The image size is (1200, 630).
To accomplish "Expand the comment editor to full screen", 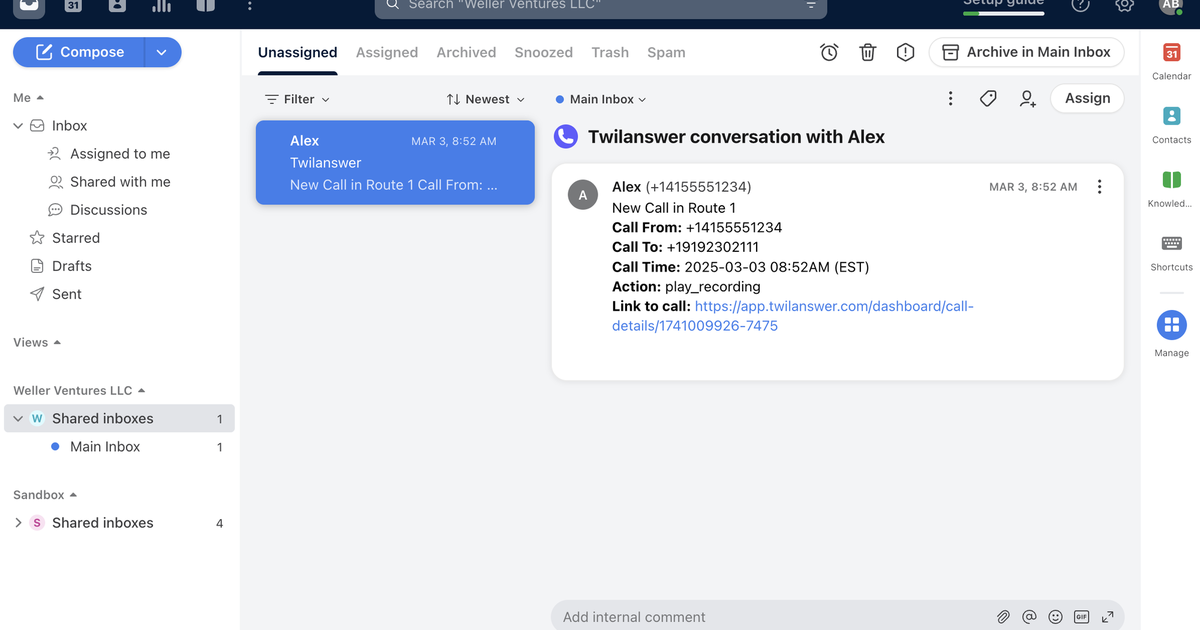I will pos(1107,617).
